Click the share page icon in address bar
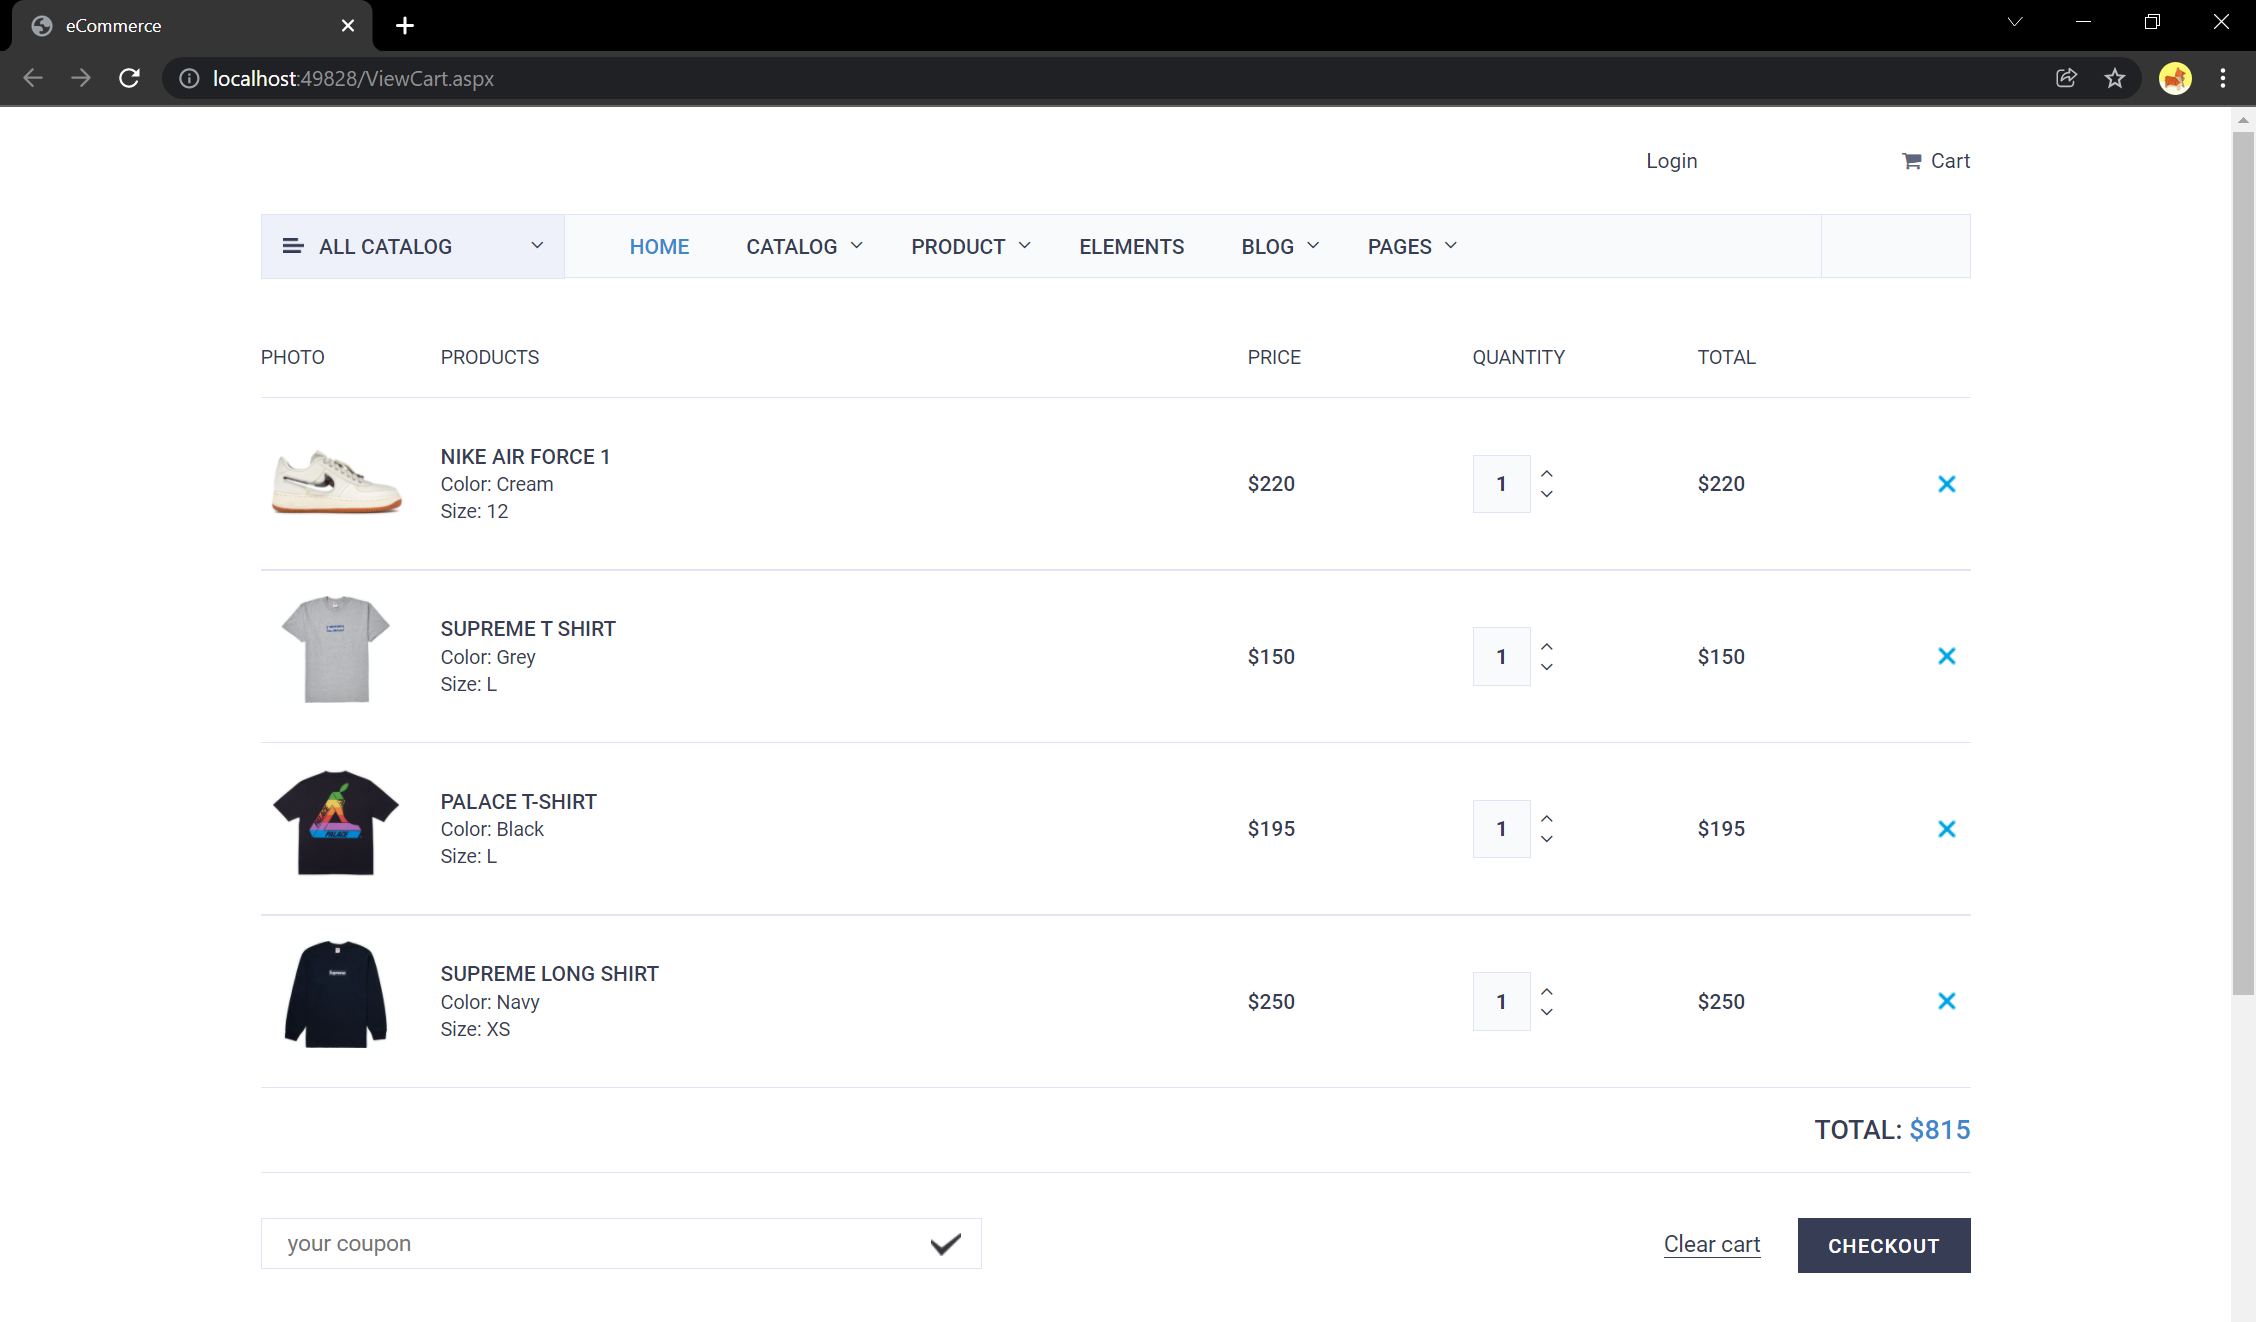This screenshot has height=1322, width=2256. point(2066,78)
